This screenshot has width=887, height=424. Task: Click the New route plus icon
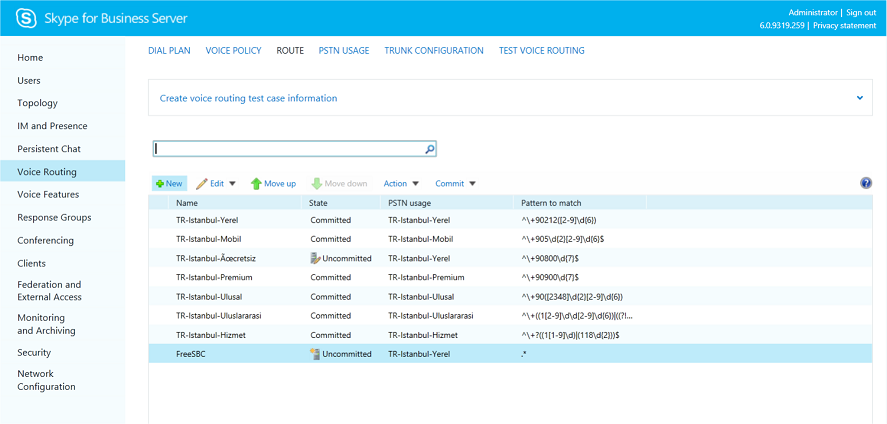(159, 184)
